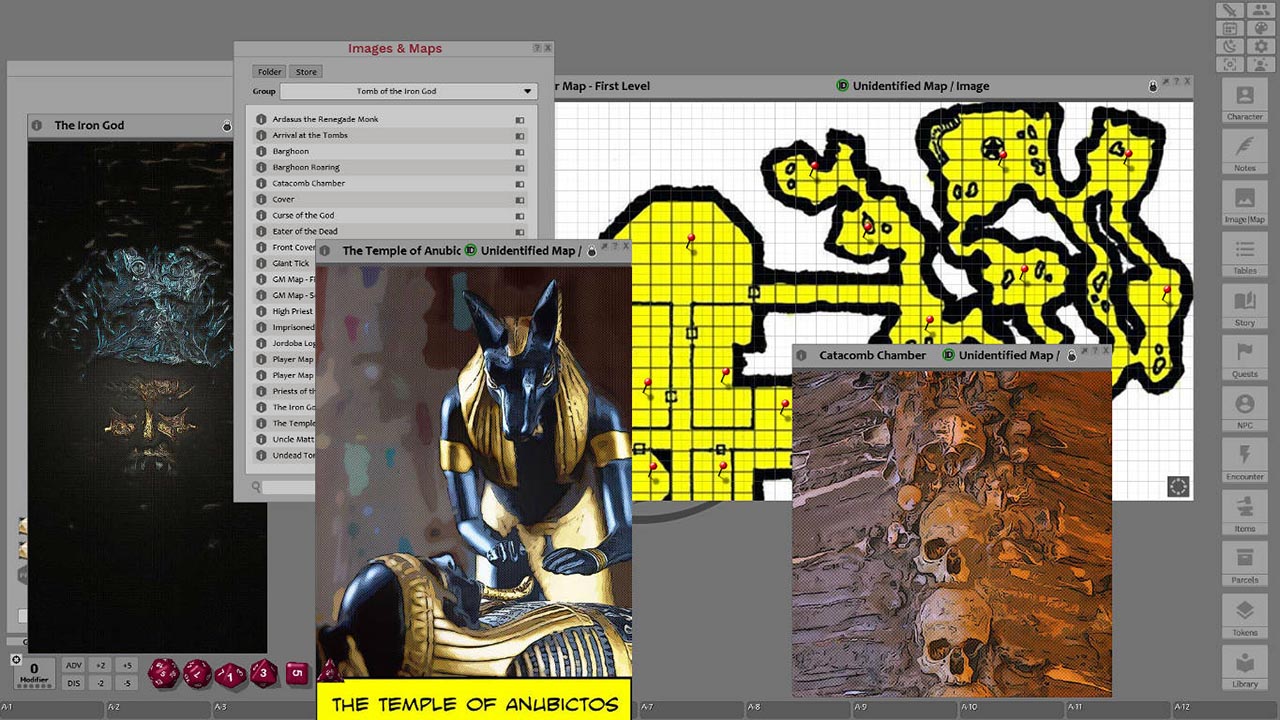Viewport: 1280px width, 720px height.
Task: Open the Image|Map sidebar panel
Action: 1244,205
